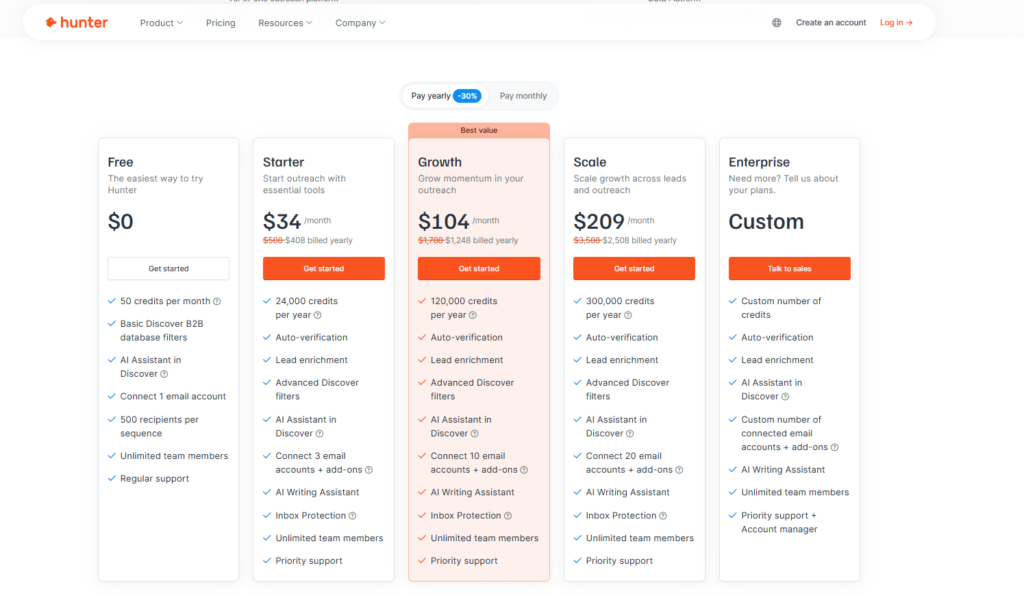The width and height of the screenshot is (1024, 596).
Task: Click the Starter plan heading
Action: pos(283,162)
